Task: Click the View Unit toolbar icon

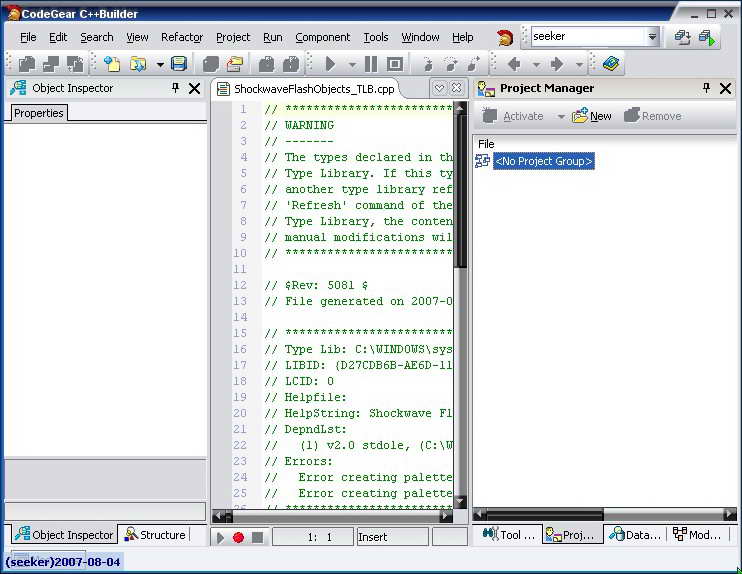Action: point(26,64)
